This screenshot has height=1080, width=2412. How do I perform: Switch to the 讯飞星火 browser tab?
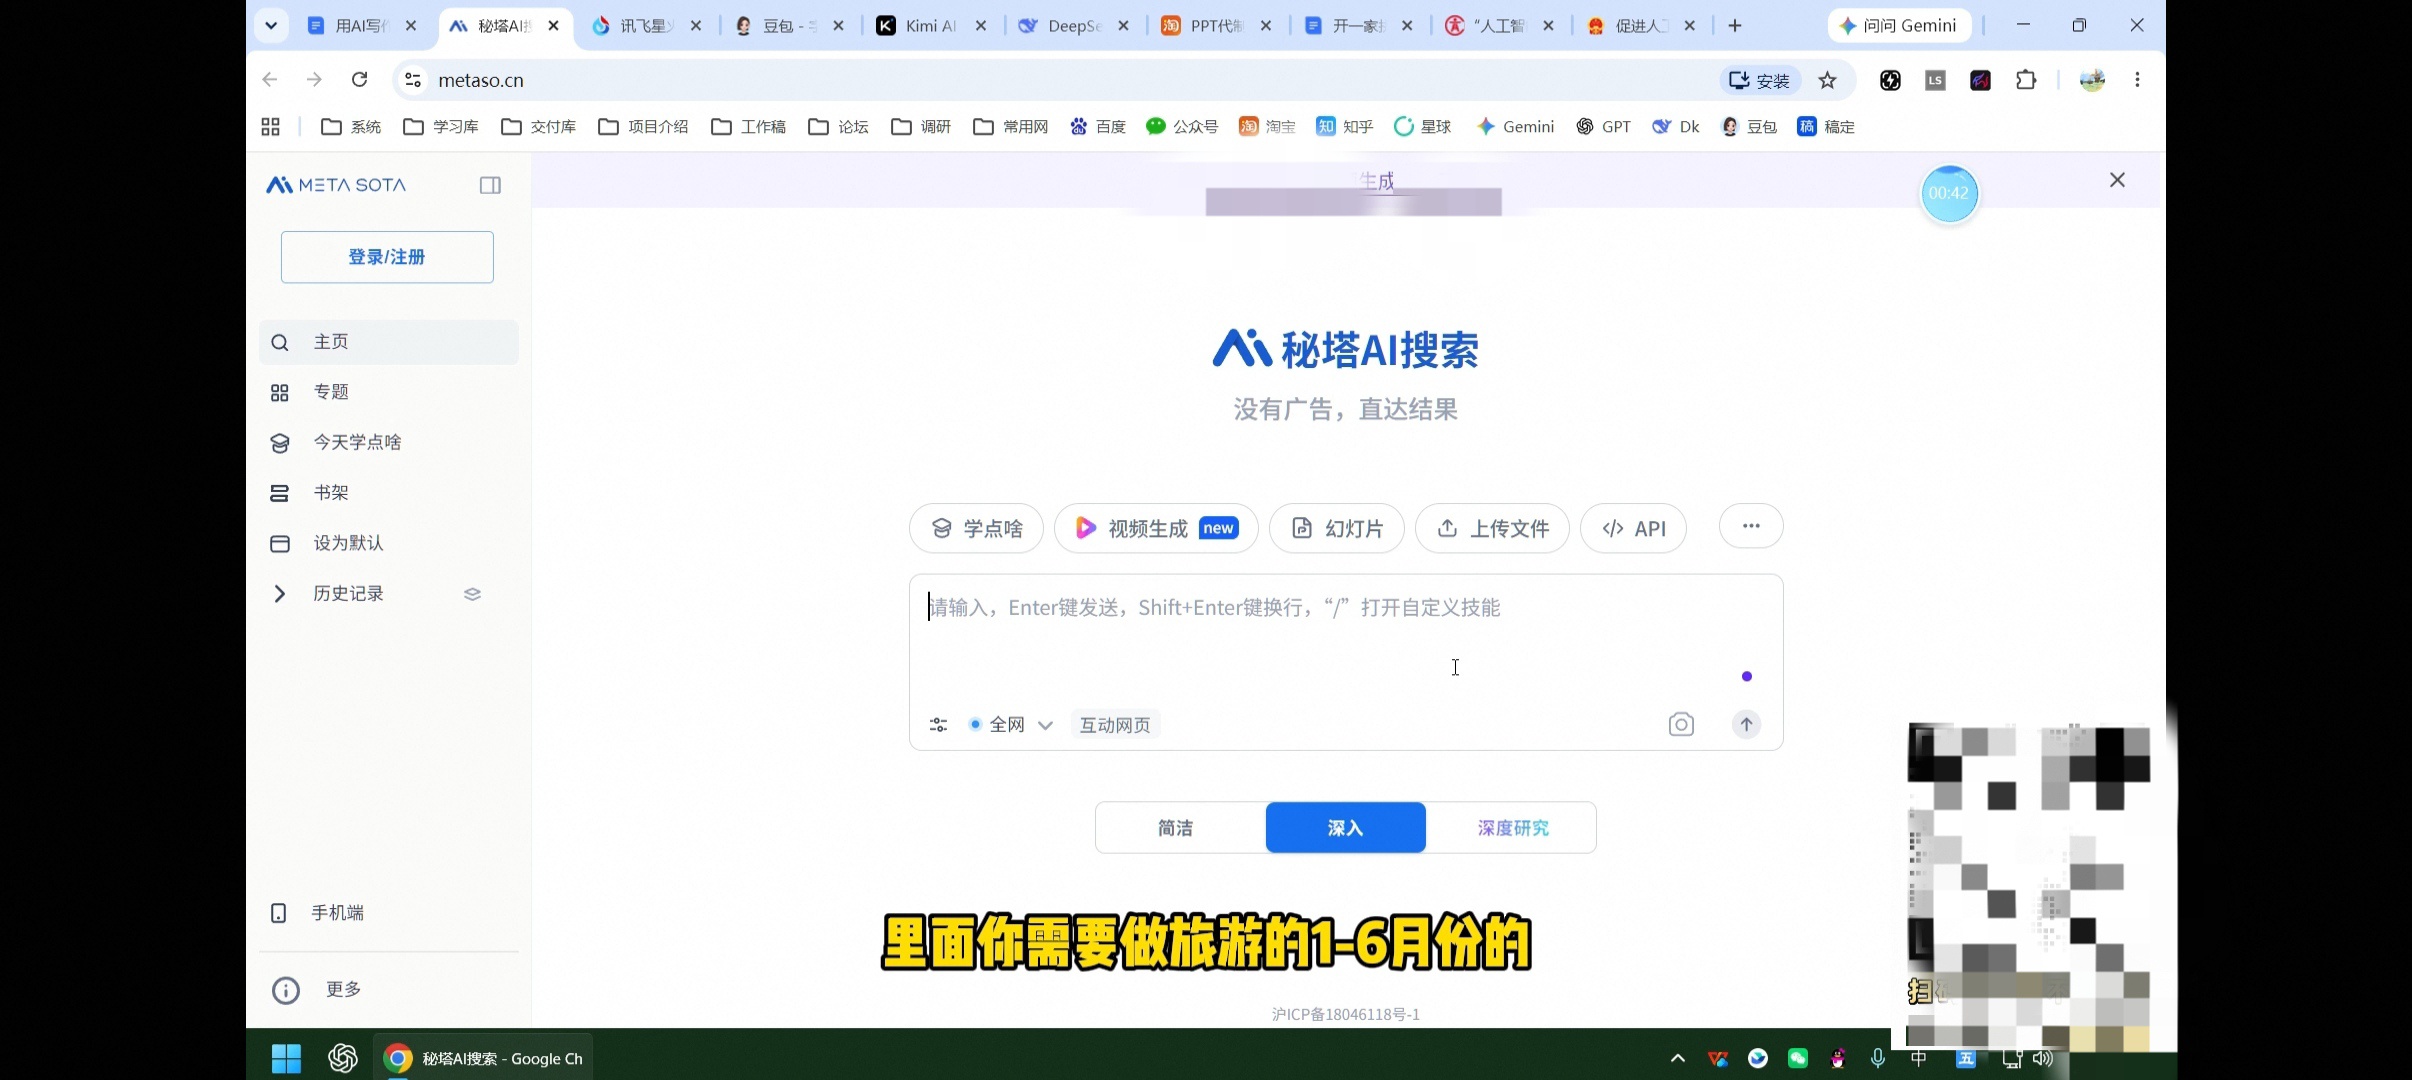click(646, 26)
